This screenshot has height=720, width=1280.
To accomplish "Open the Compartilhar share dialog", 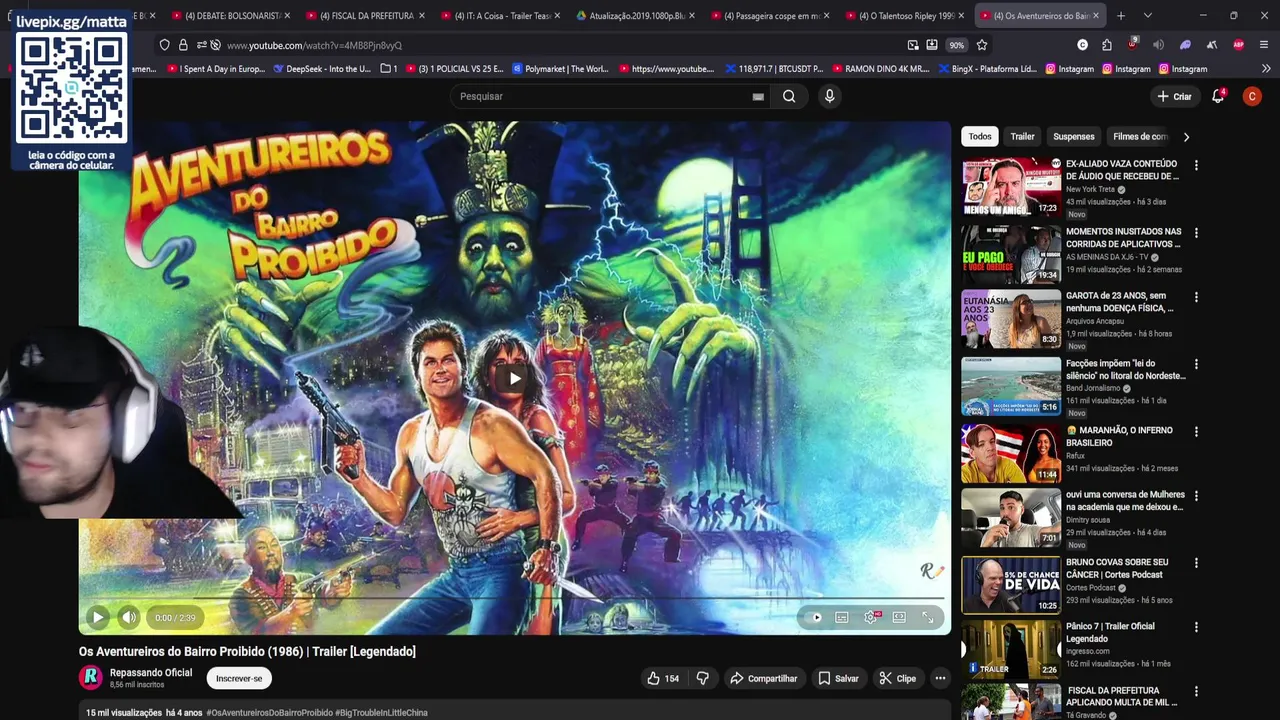I will 764,678.
